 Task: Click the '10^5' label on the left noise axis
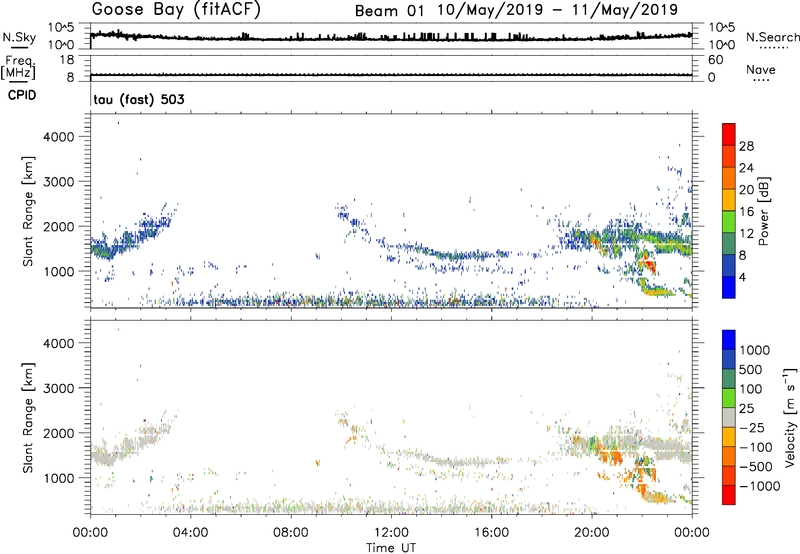tap(61, 28)
